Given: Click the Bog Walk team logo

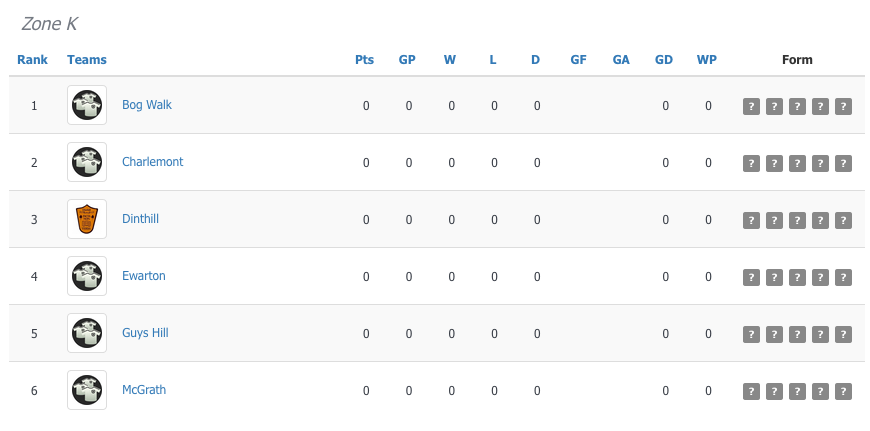Looking at the screenshot, I should tap(87, 105).
